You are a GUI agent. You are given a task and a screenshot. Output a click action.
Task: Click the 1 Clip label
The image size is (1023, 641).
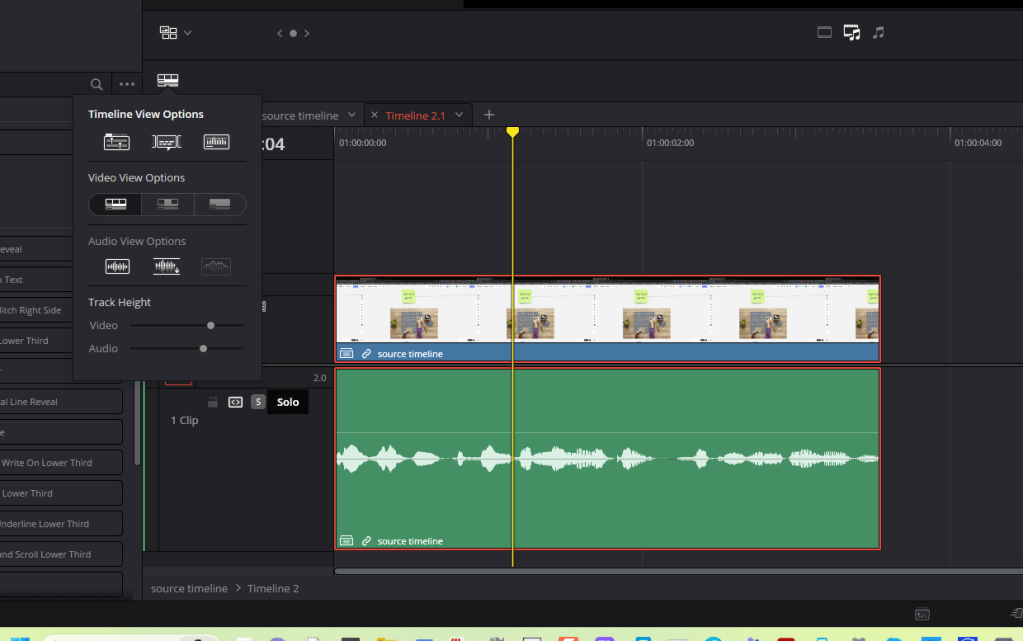(184, 420)
